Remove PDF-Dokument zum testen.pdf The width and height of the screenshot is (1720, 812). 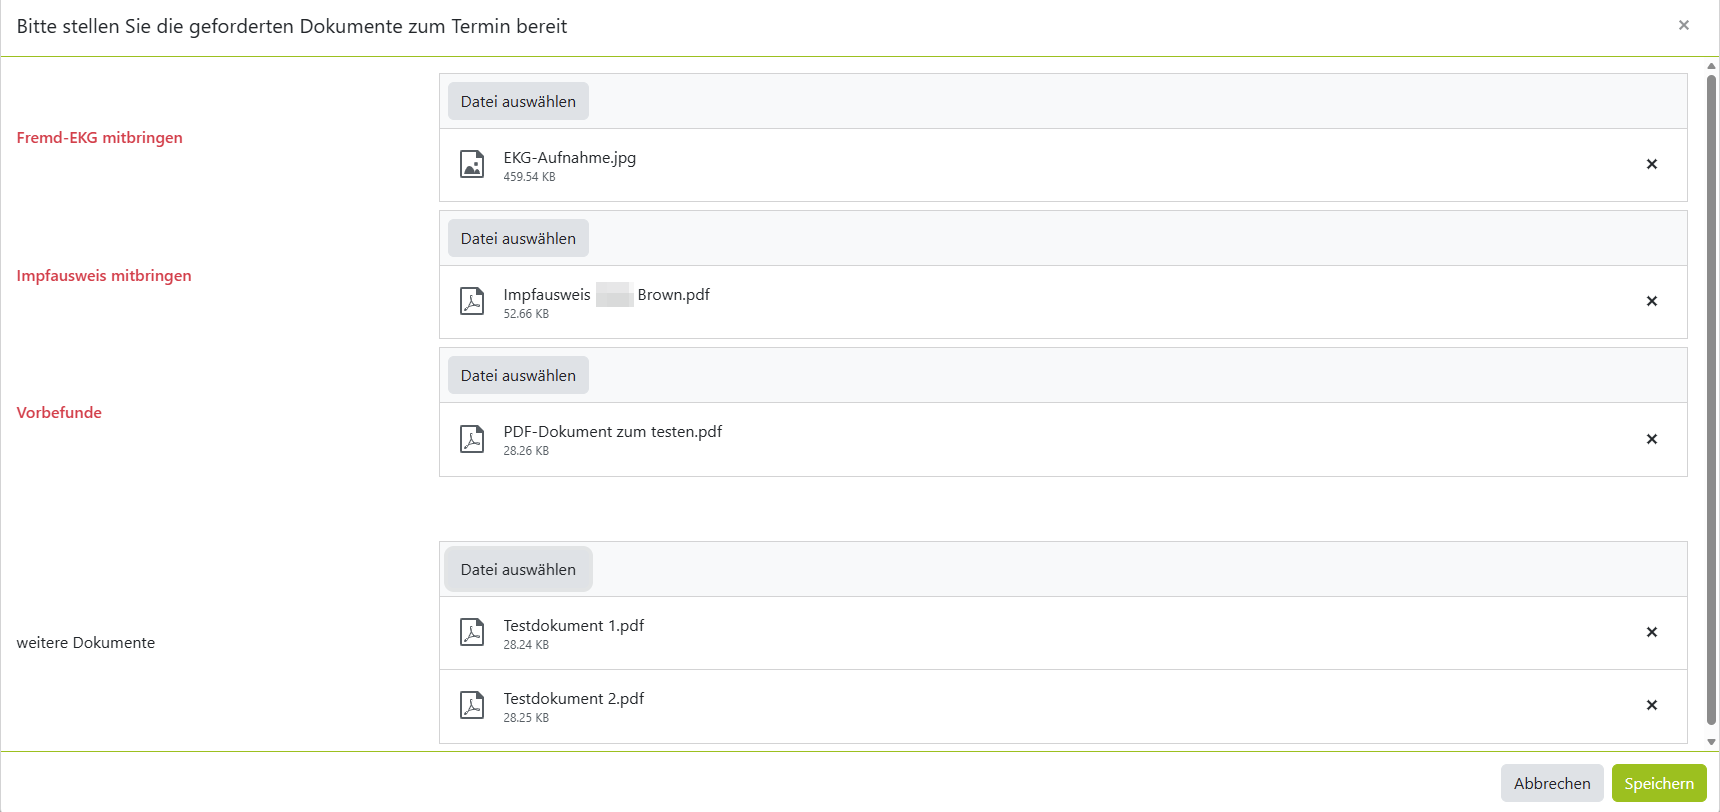(x=1651, y=439)
